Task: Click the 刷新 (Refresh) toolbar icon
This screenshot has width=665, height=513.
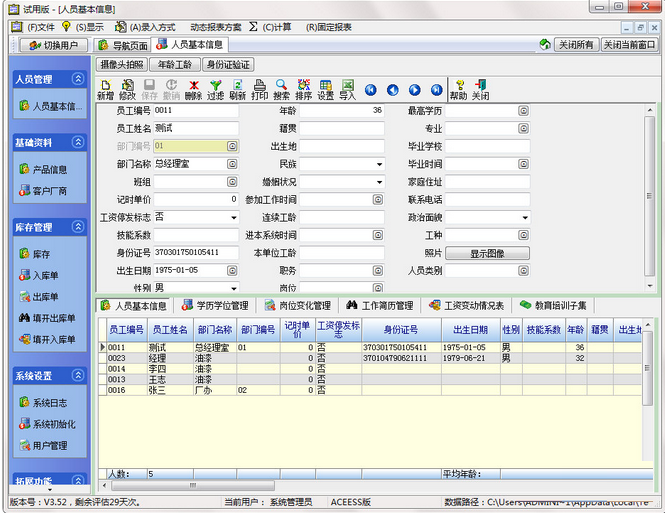Action: pos(238,90)
